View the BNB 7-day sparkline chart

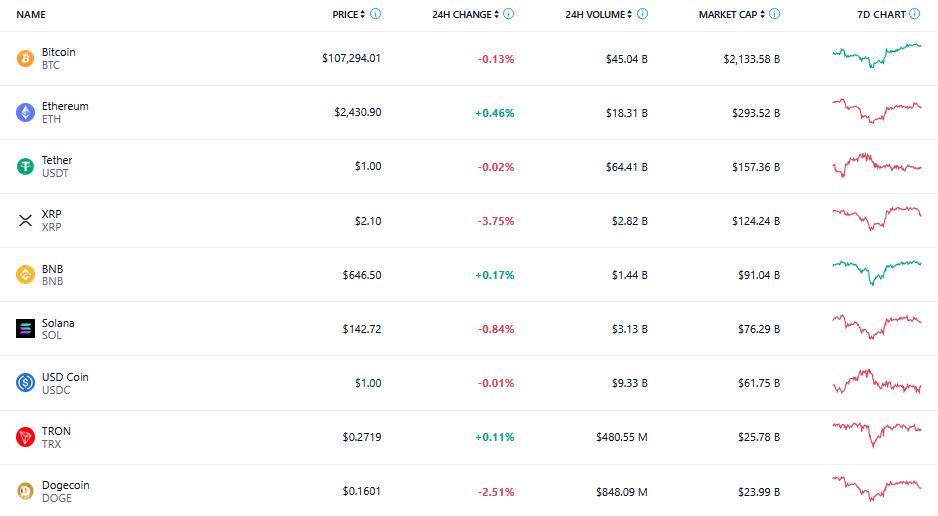coord(876,272)
